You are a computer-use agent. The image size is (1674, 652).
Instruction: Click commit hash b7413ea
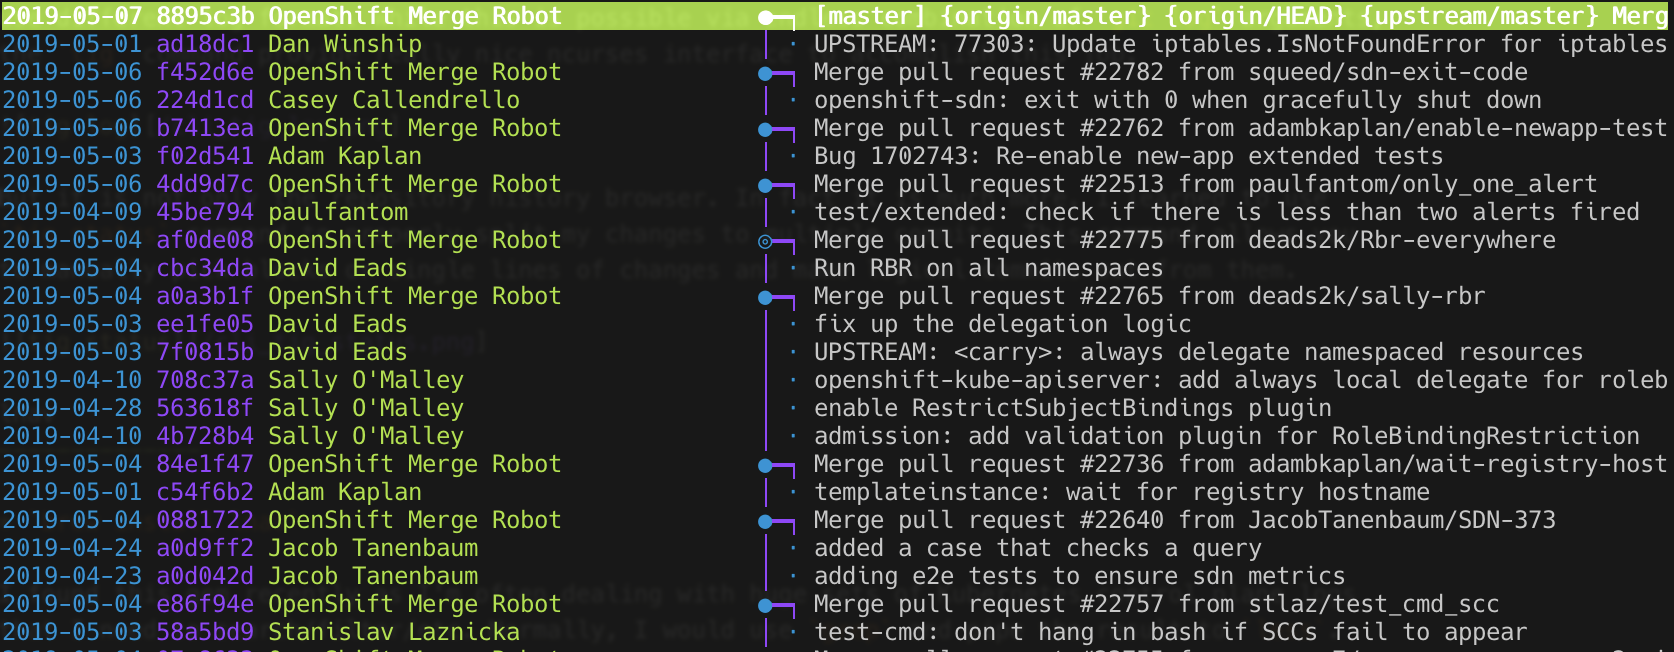205,128
